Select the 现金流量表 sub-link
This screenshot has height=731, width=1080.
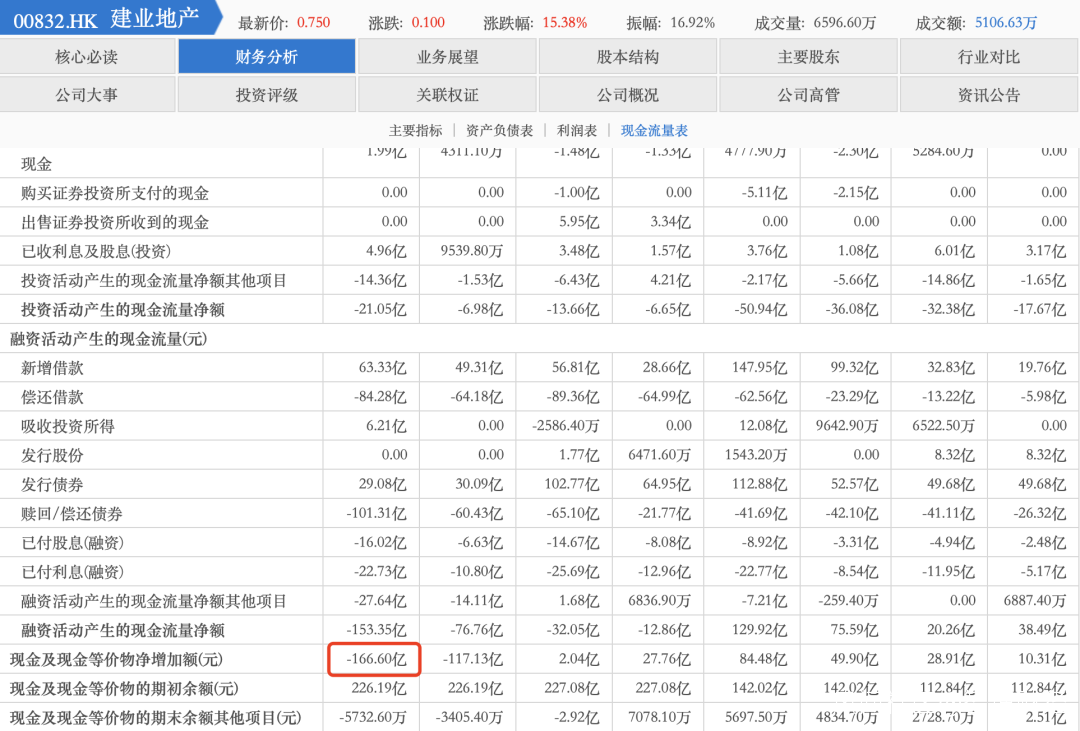coord(654,130)
